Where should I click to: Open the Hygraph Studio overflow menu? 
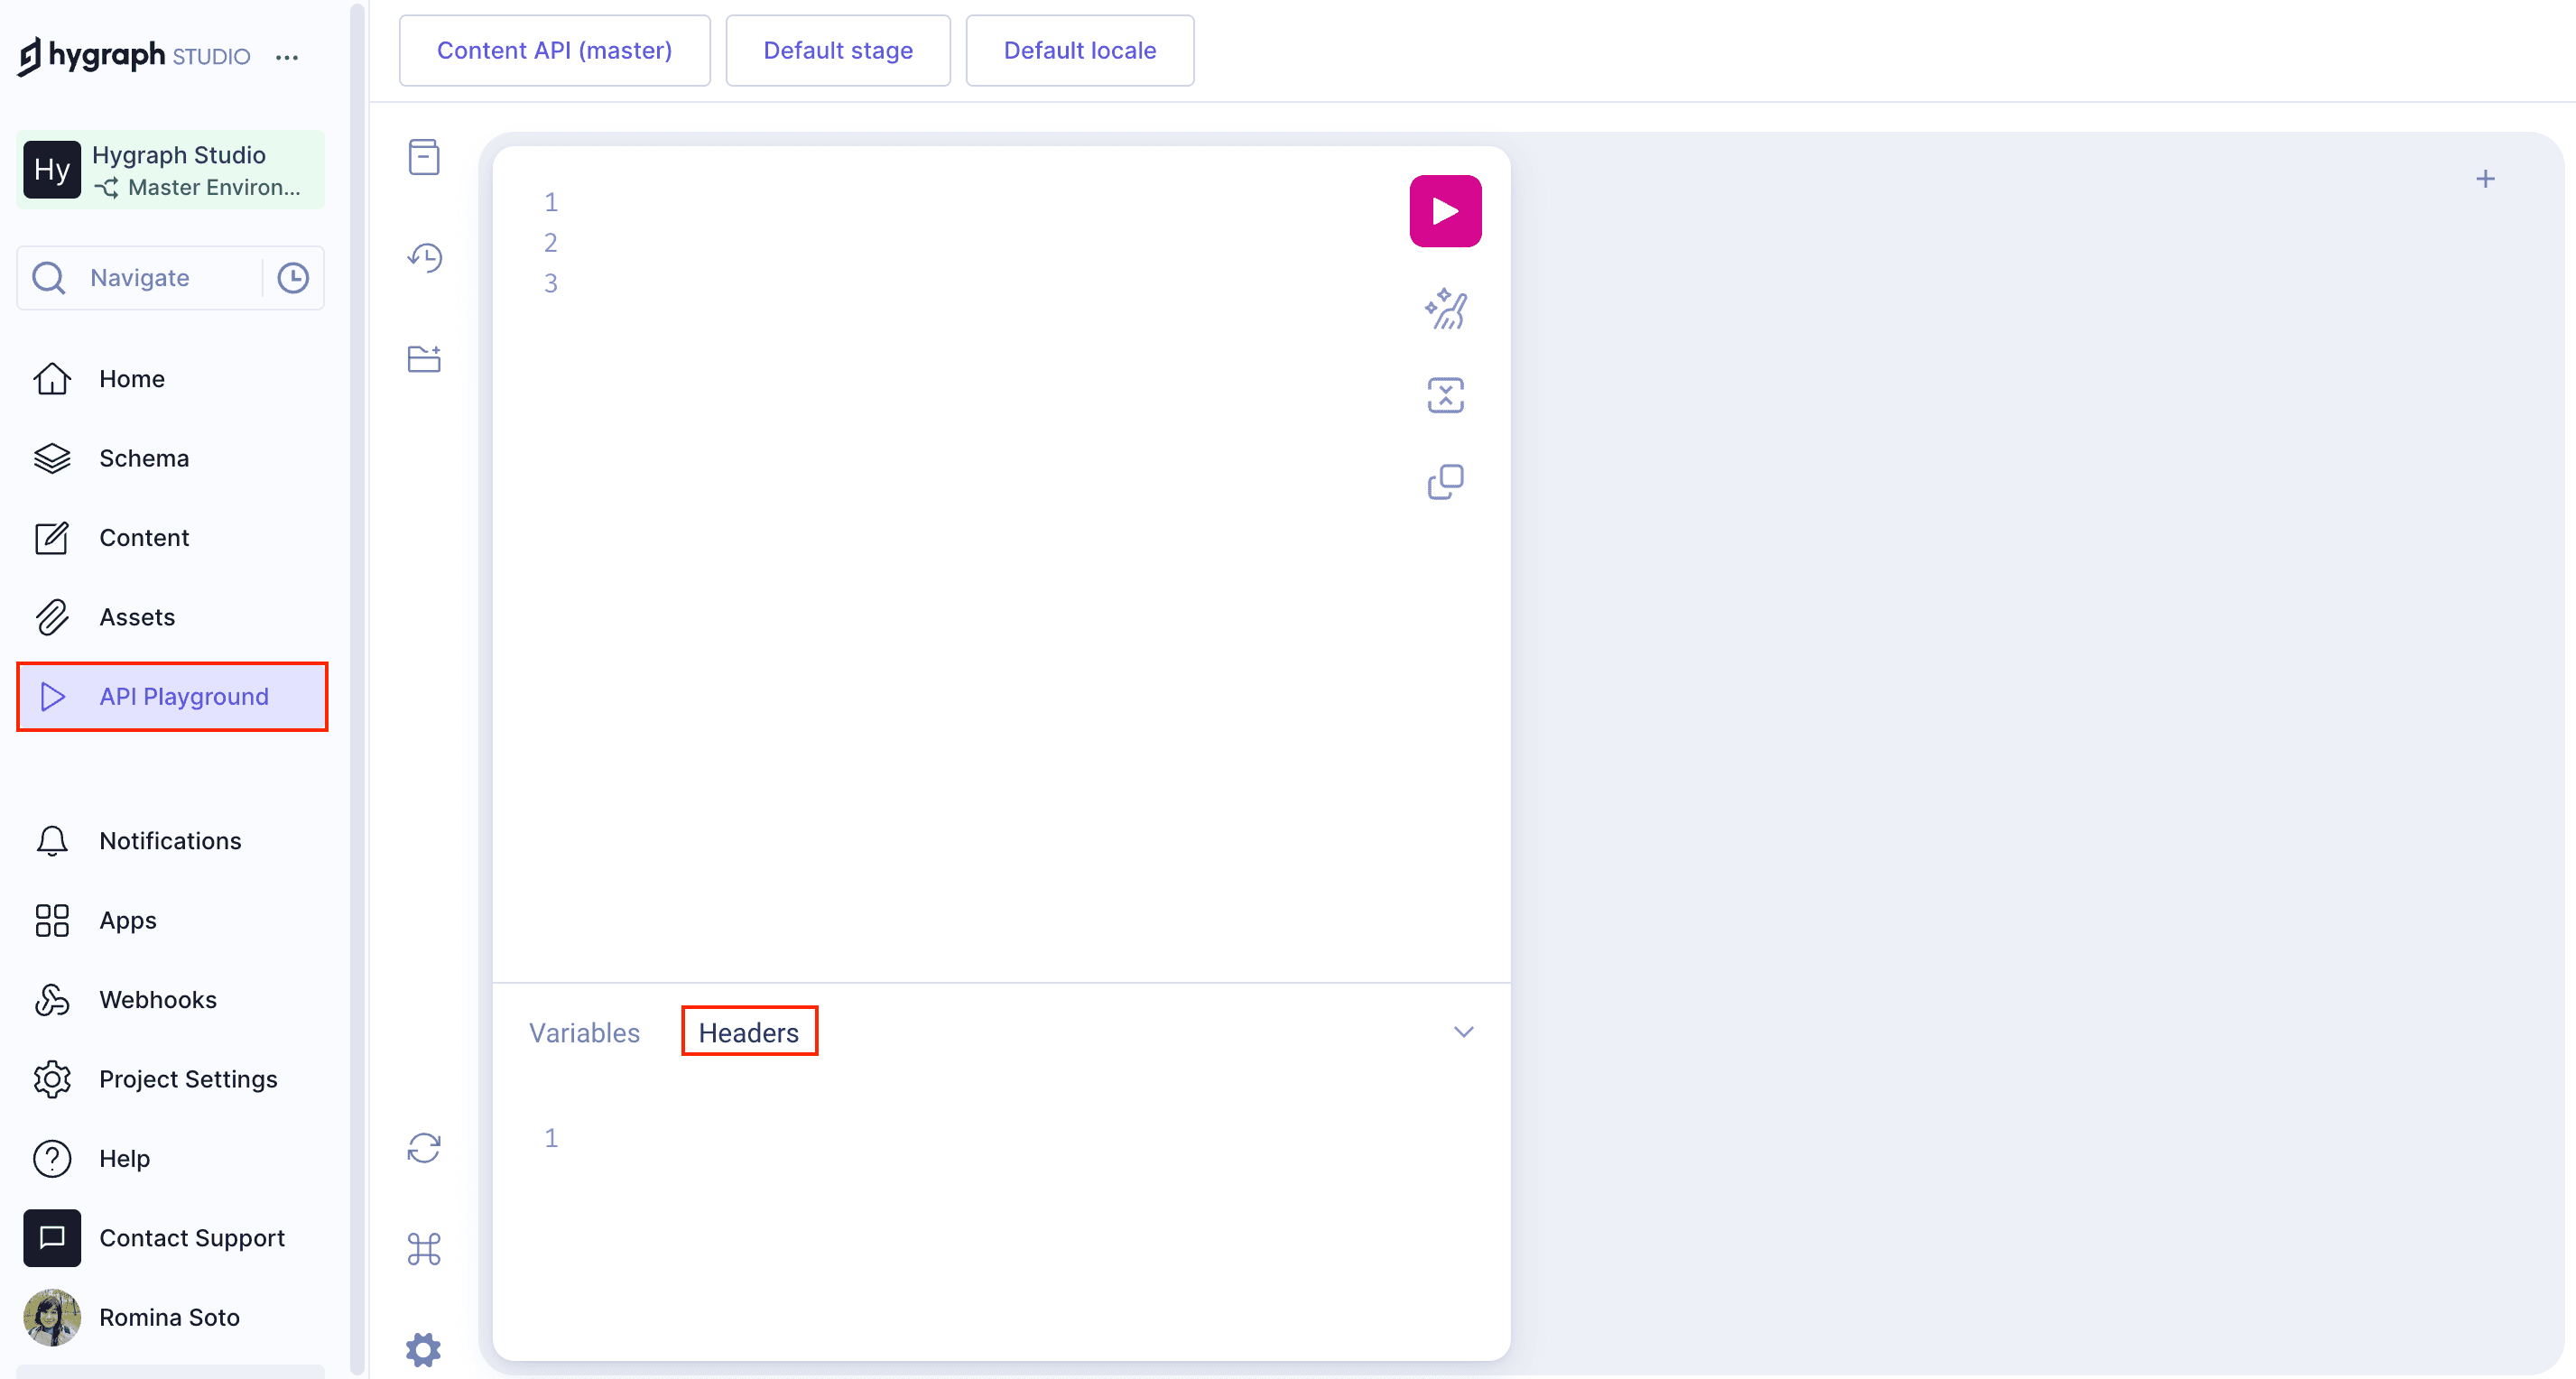(287, 57)
